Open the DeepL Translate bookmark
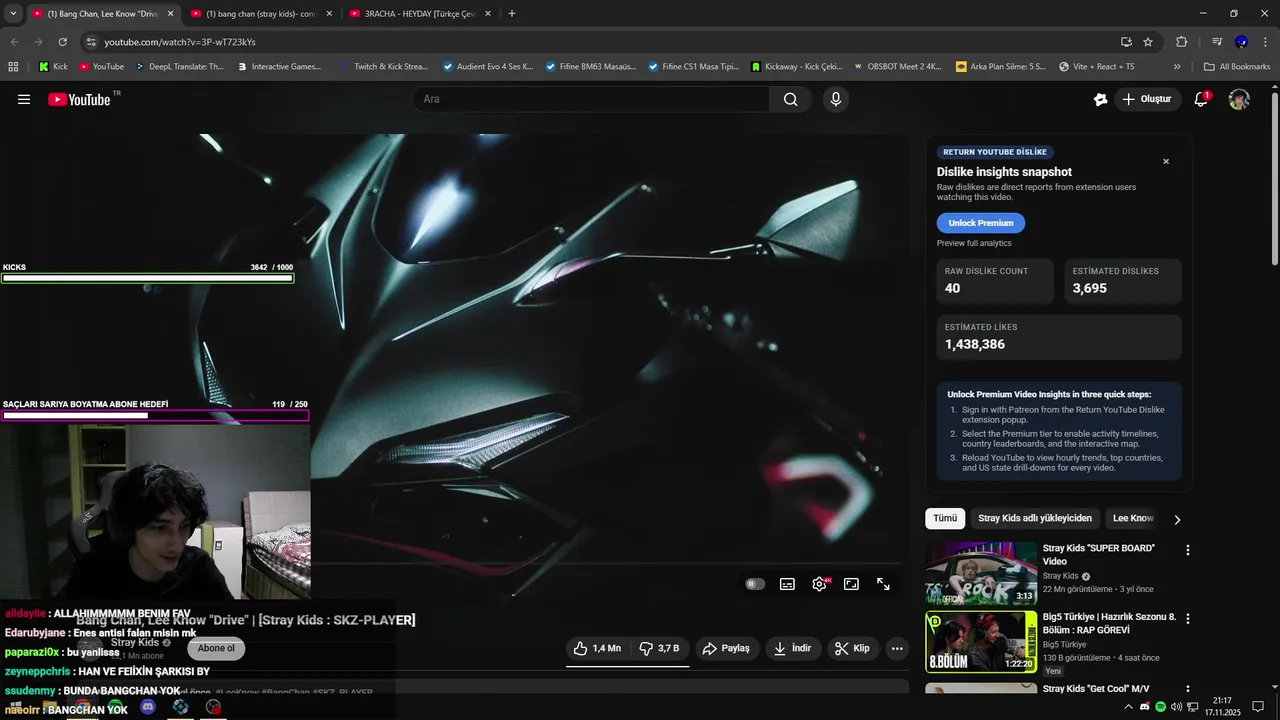This screenshot has width=1280, height=720. (179, 67)
